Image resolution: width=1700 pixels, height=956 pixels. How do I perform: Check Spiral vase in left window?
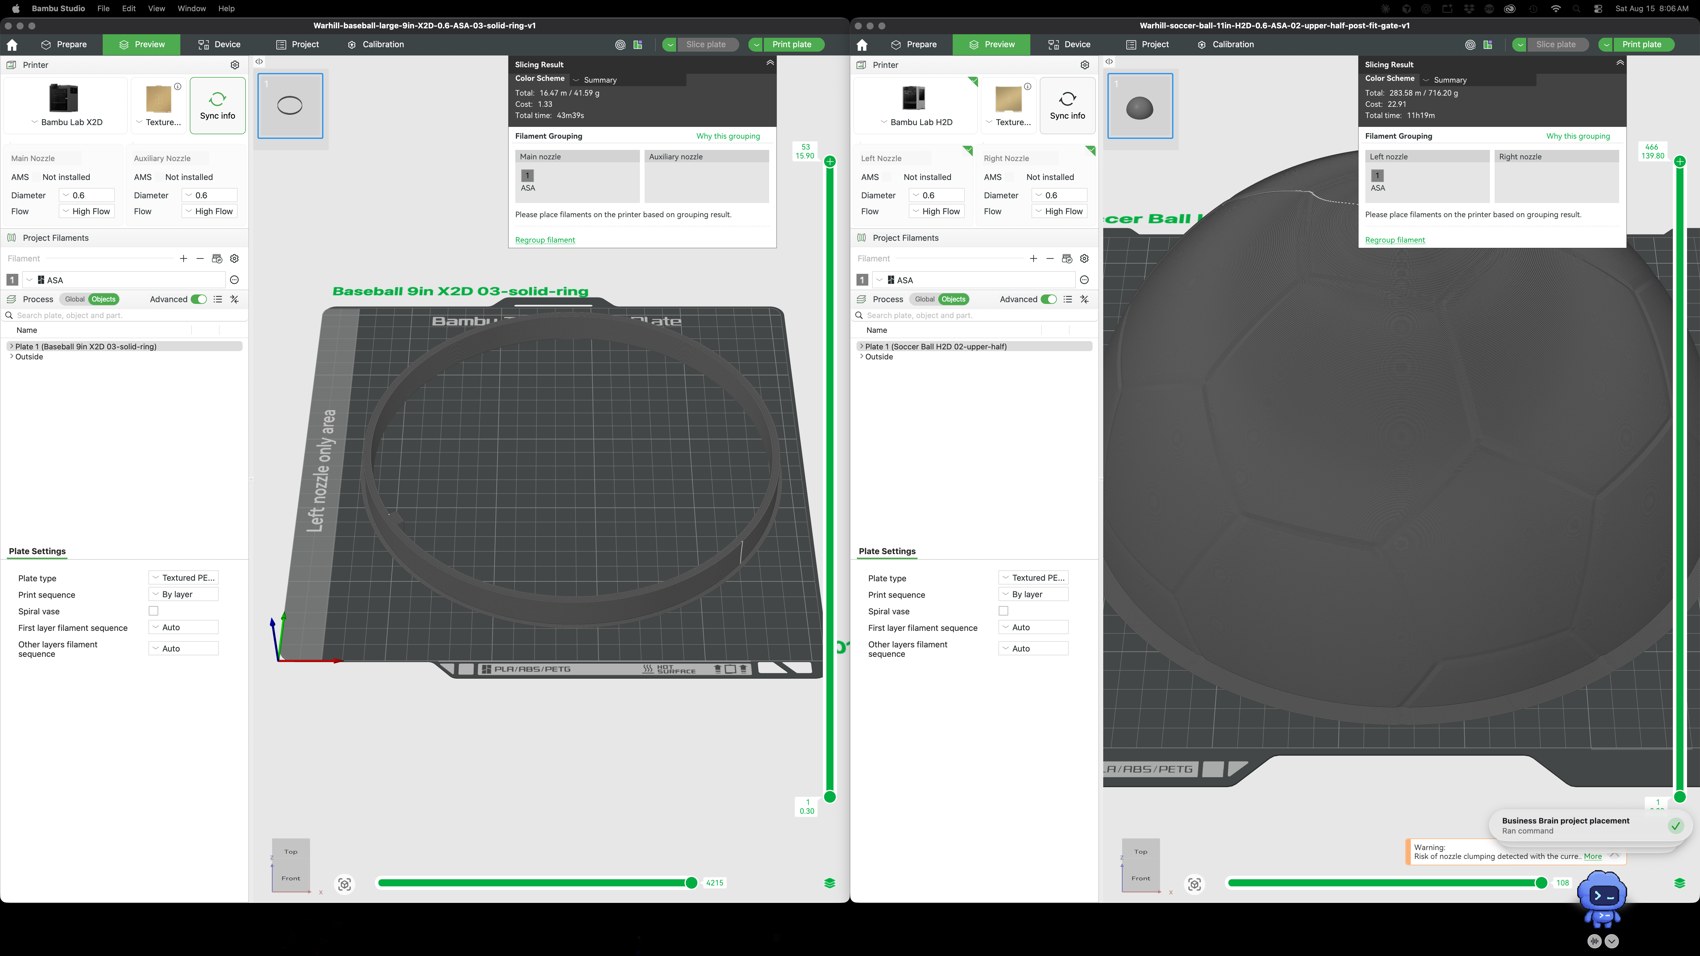click(153, 611)
